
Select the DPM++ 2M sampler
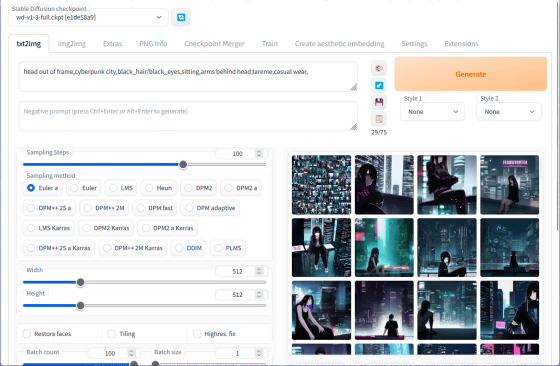[104, 208]
